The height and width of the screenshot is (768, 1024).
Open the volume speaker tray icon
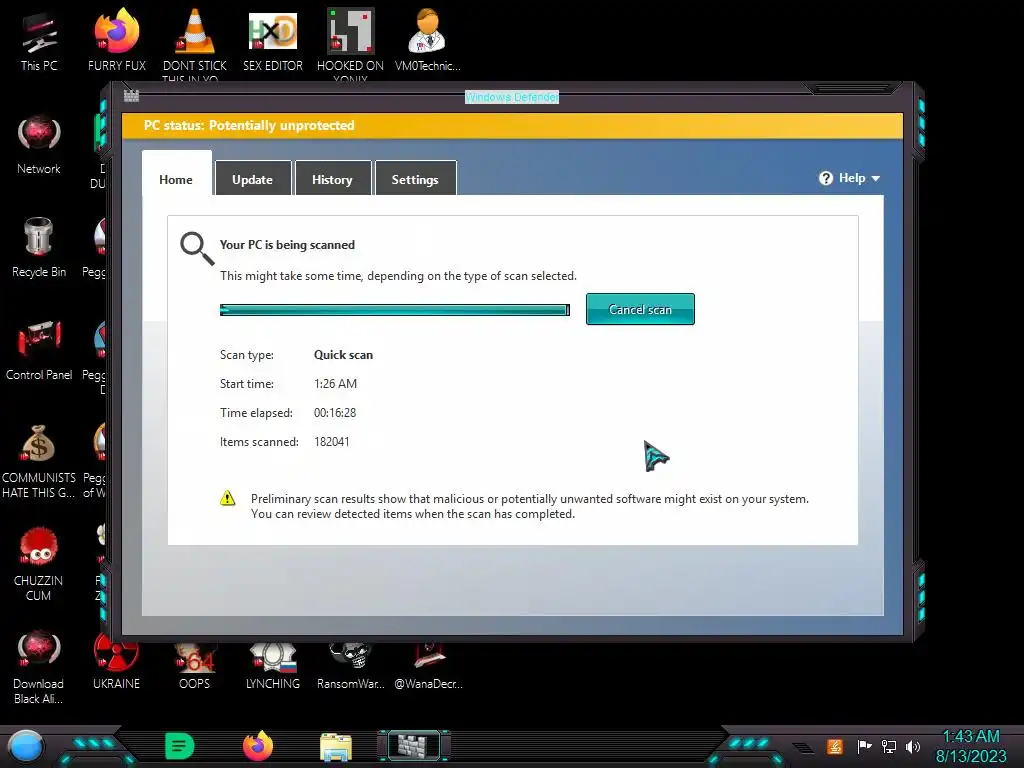pos(913,746)
